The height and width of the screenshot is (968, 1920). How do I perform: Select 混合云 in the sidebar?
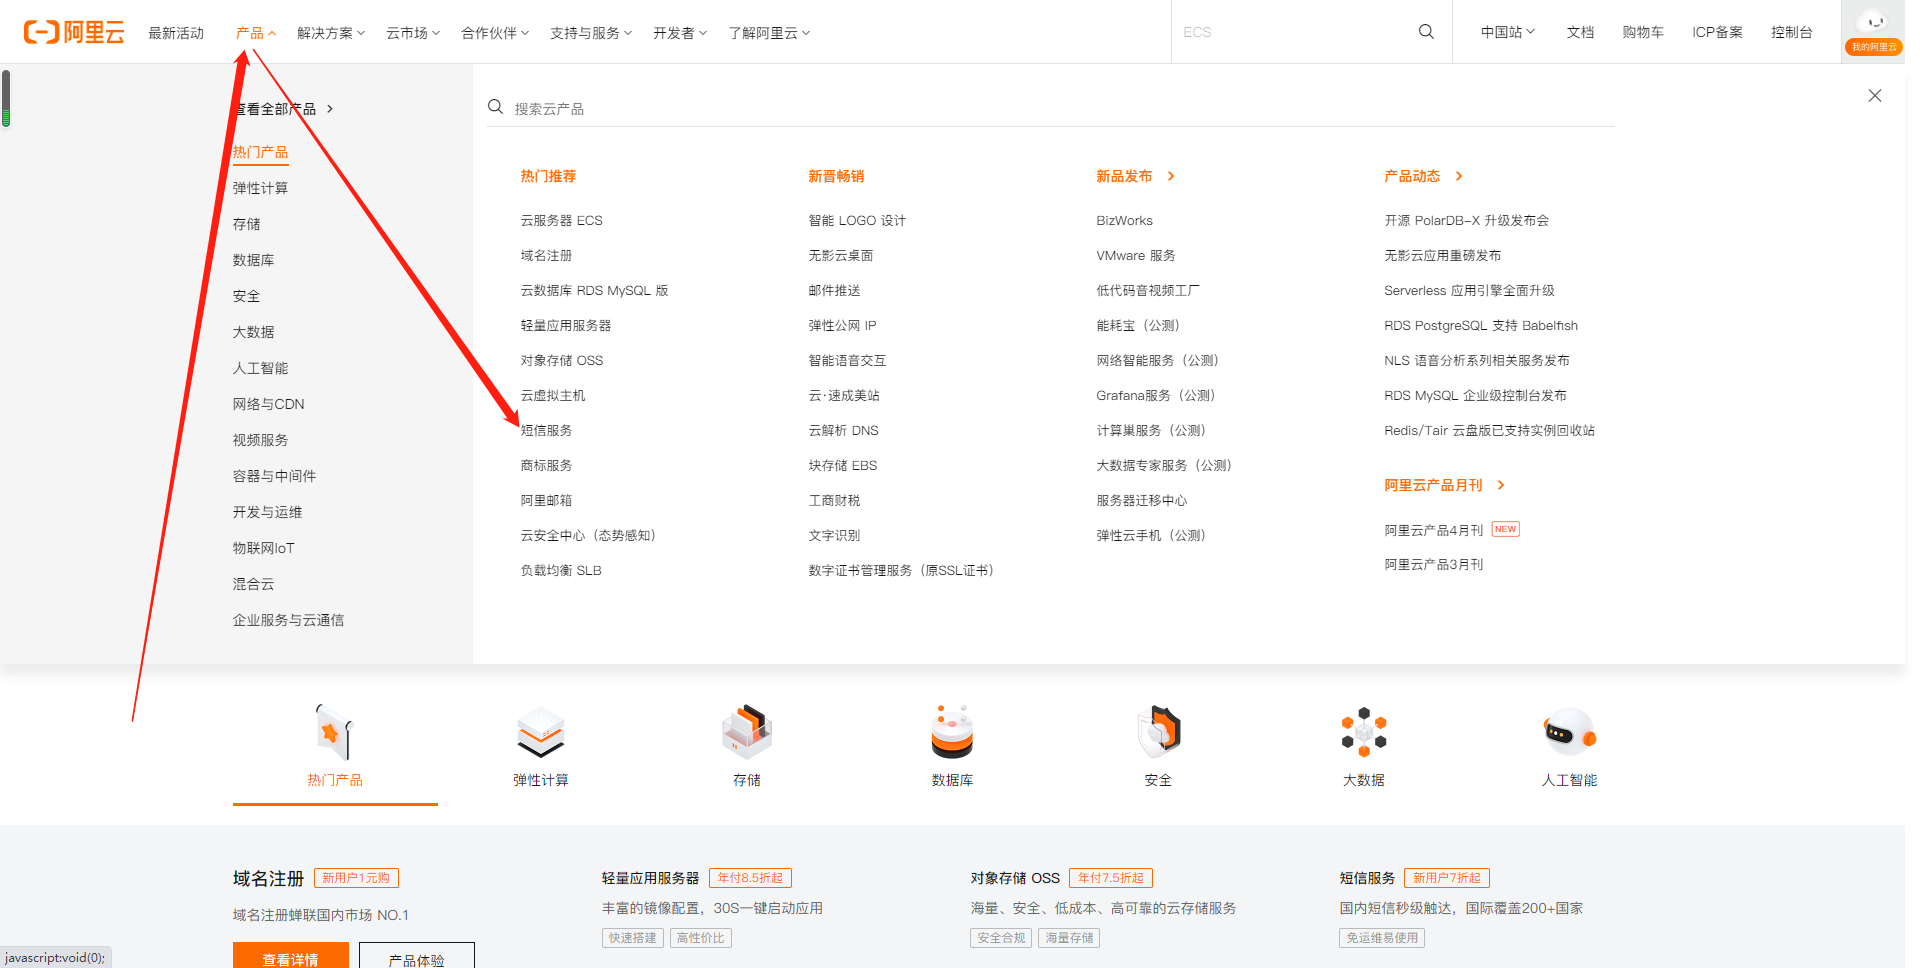(253, 584)
